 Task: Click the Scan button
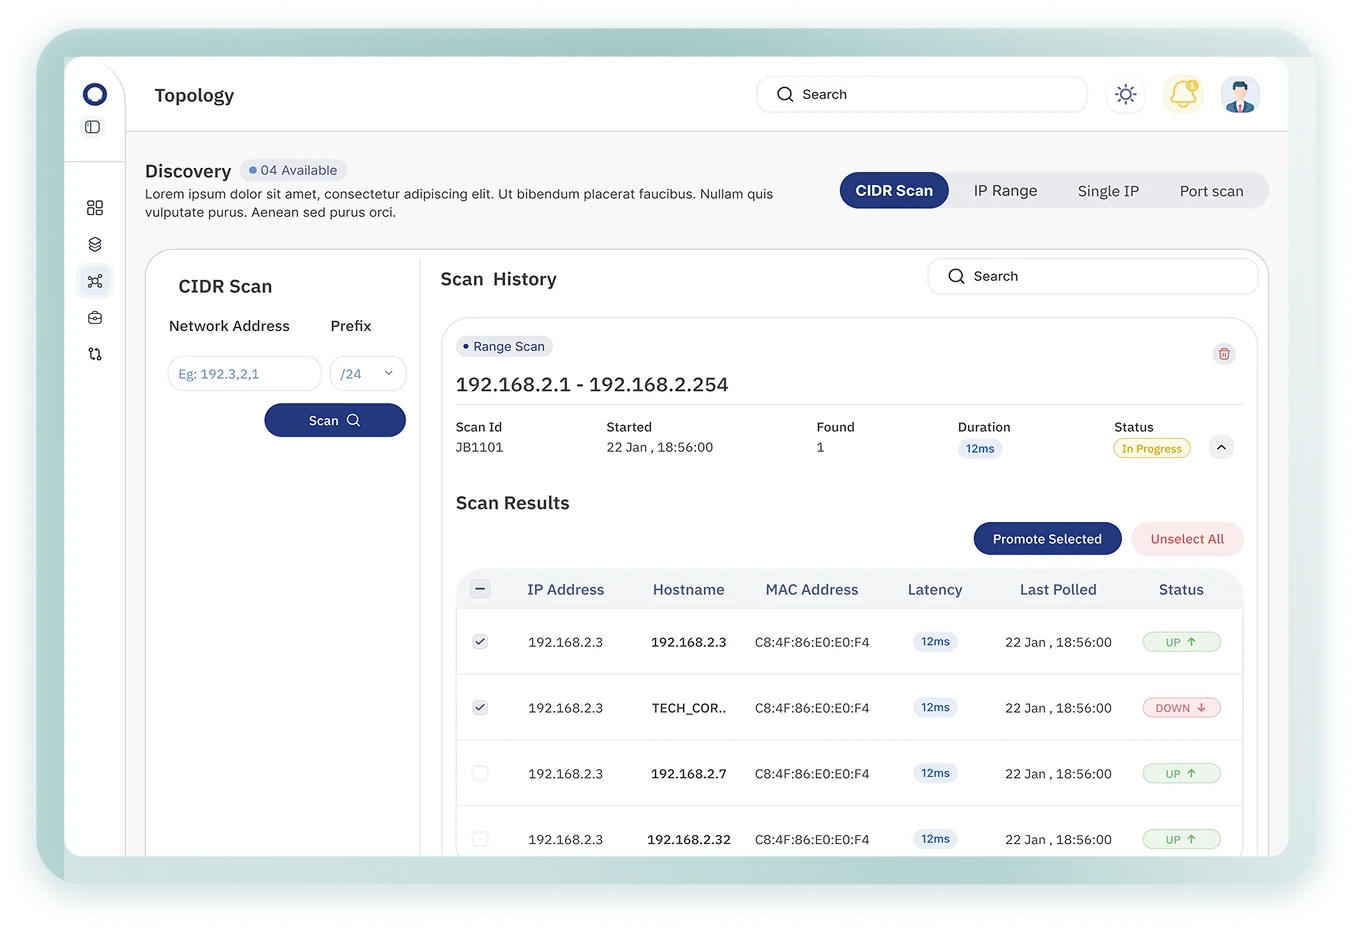(335, 420)
